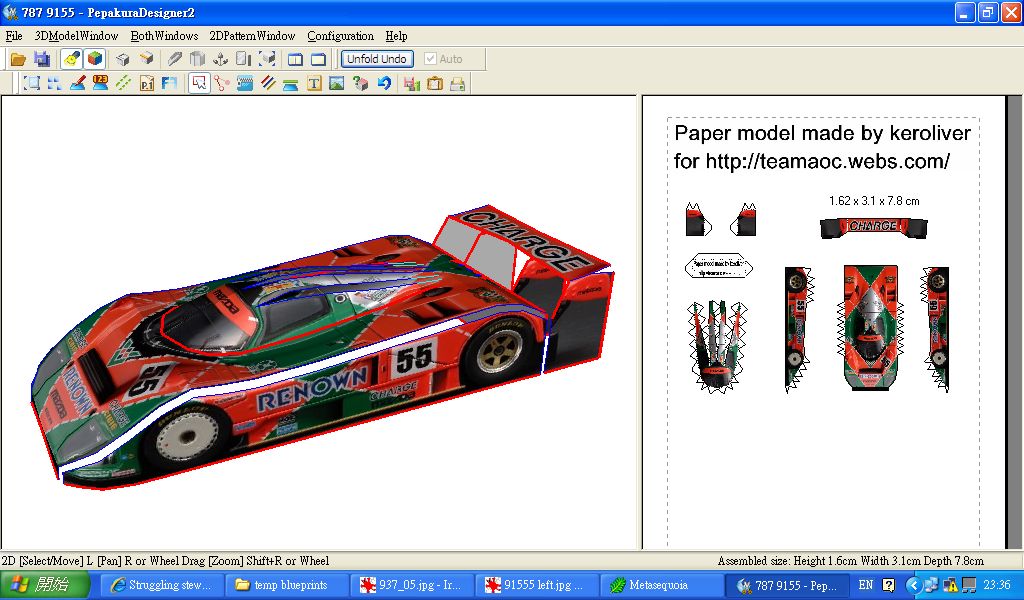Image resolution: width=1024 pixels, height=600 pixels.
Task: Open the File menu
Action: coord(14,36)
